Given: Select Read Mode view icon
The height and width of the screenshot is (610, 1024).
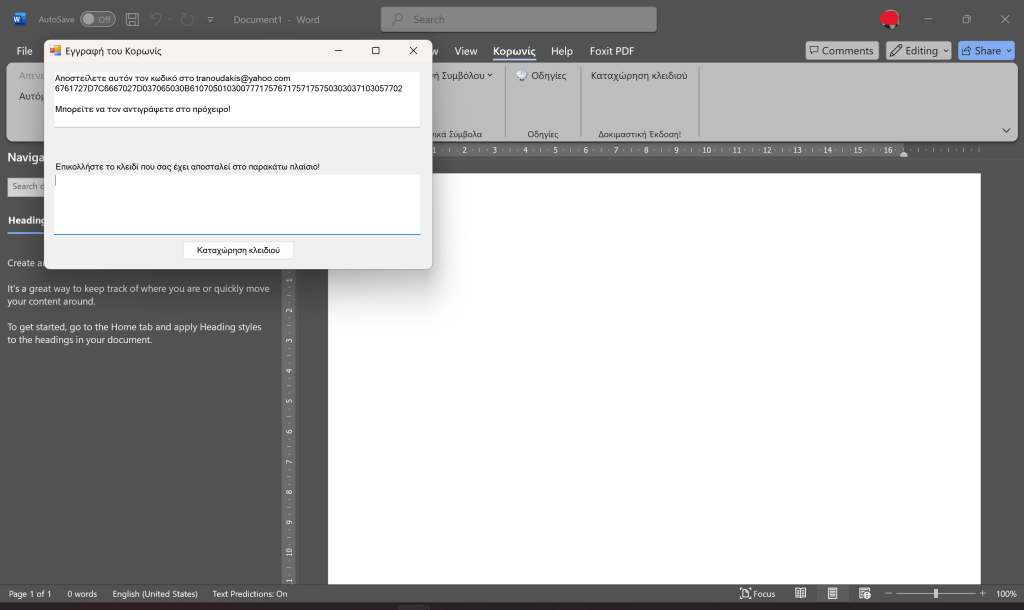Looking at the screenshot, I should click(x=800, y=594).
